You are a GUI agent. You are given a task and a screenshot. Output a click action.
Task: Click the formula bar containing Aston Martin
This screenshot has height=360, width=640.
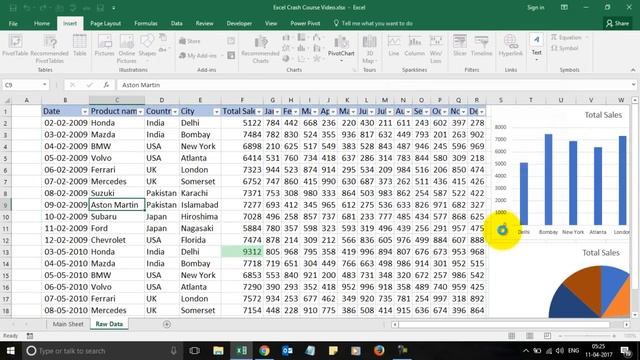[x=373, y=85]
